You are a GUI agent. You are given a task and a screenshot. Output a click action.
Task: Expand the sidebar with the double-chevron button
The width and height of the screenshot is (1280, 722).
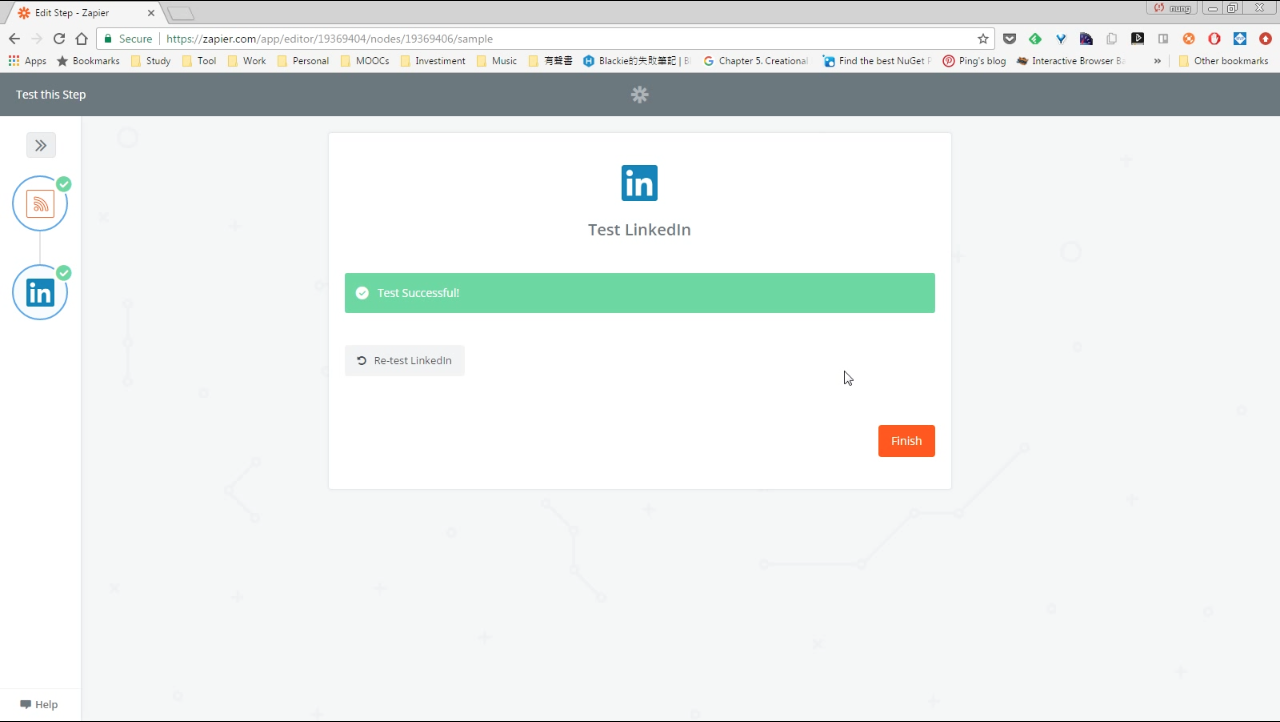point(41,145)
